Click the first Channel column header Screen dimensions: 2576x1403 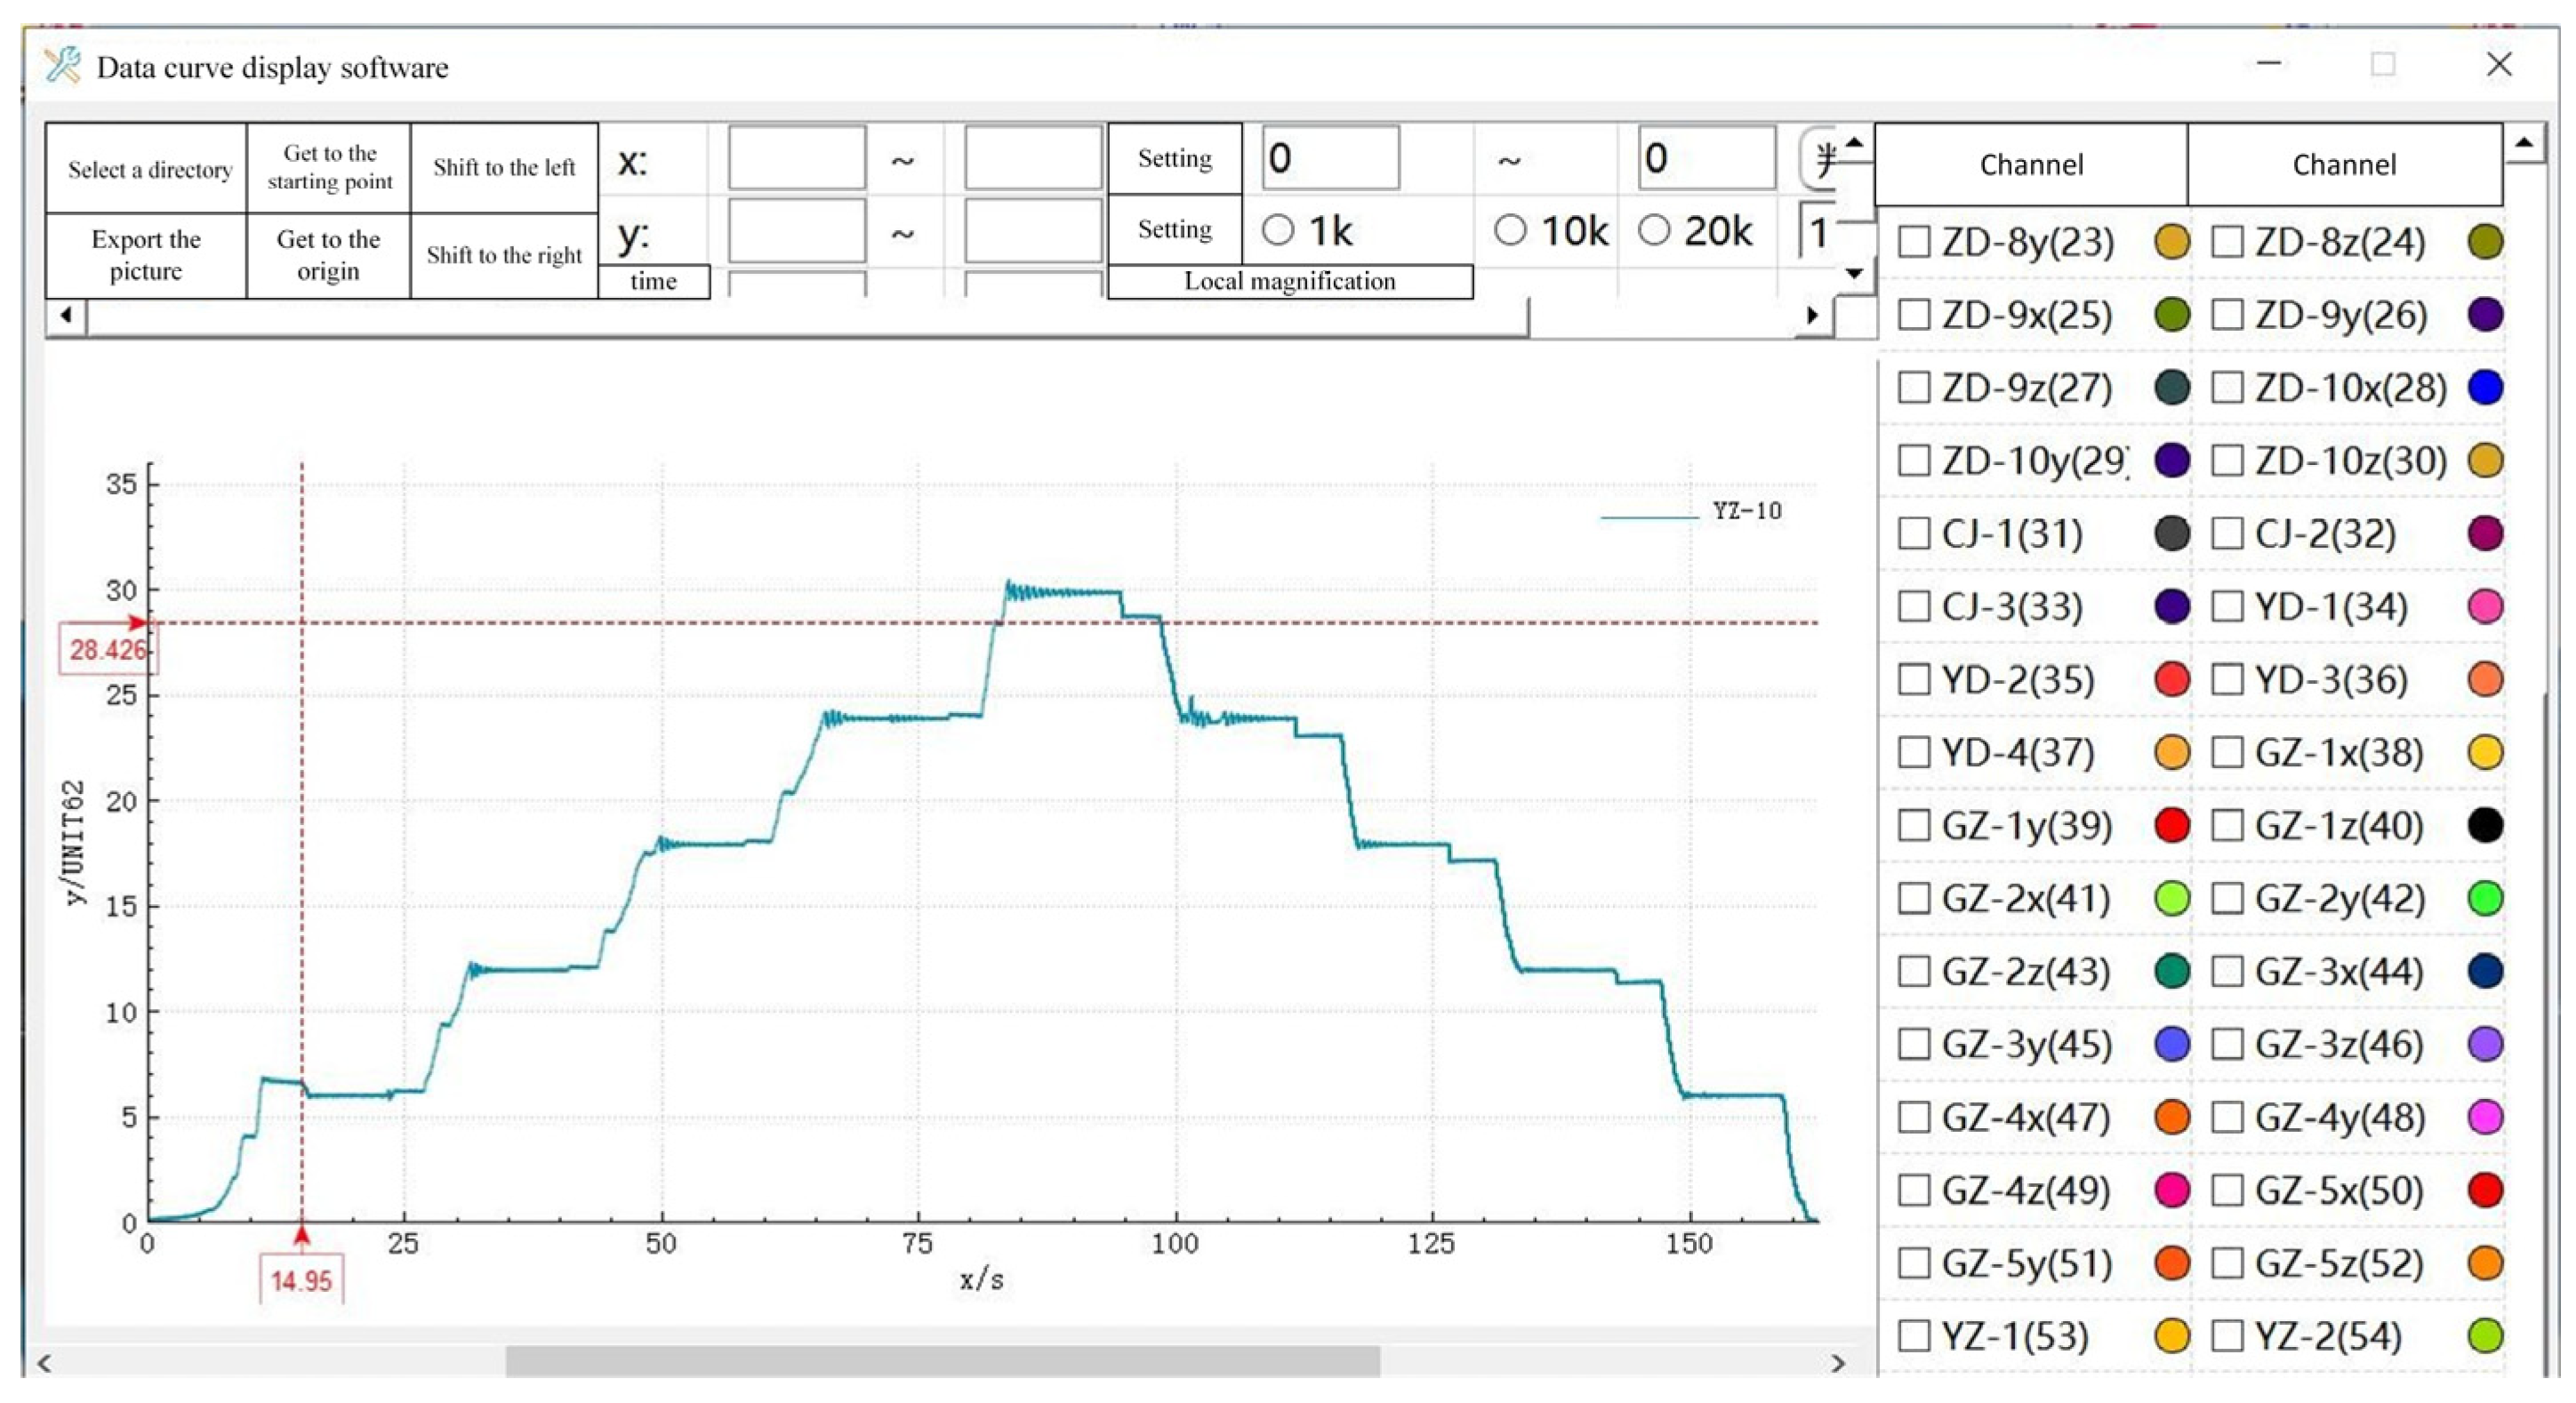tap(2031, 165)
